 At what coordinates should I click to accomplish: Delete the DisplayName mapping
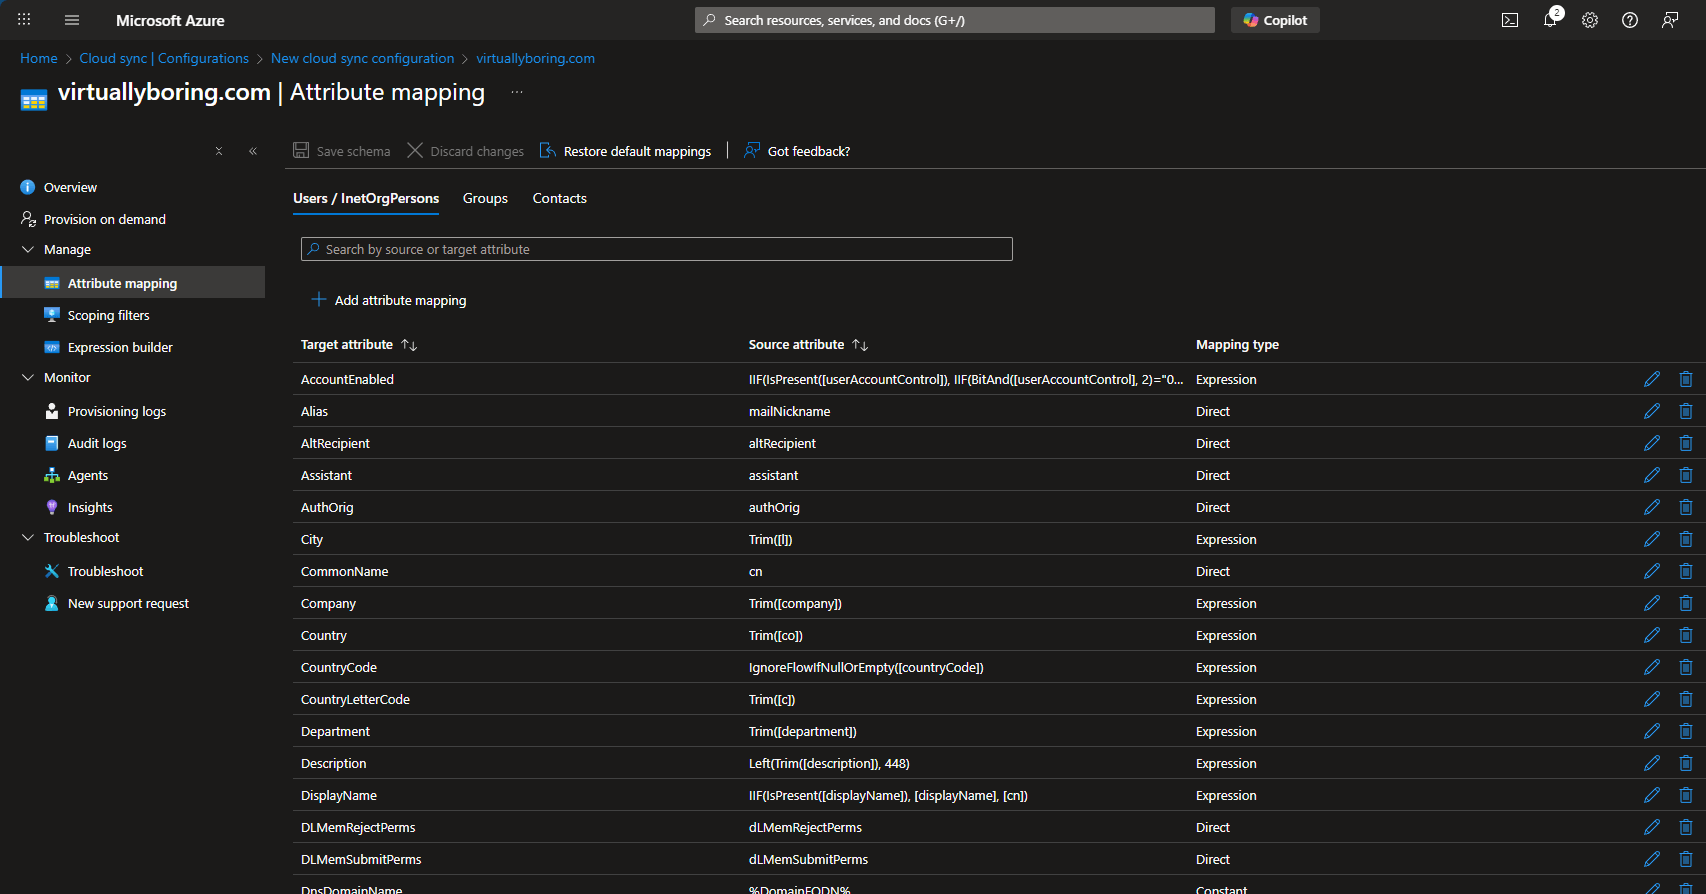[x=1686, y=795]
